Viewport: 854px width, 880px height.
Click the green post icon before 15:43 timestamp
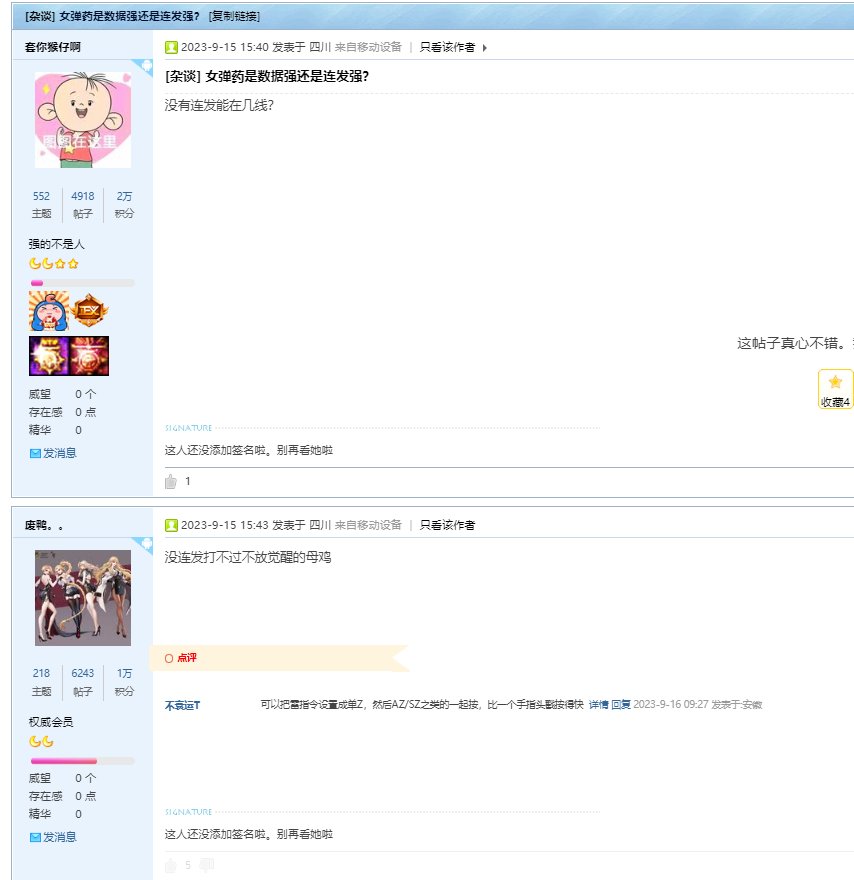[x=171, y=525]
